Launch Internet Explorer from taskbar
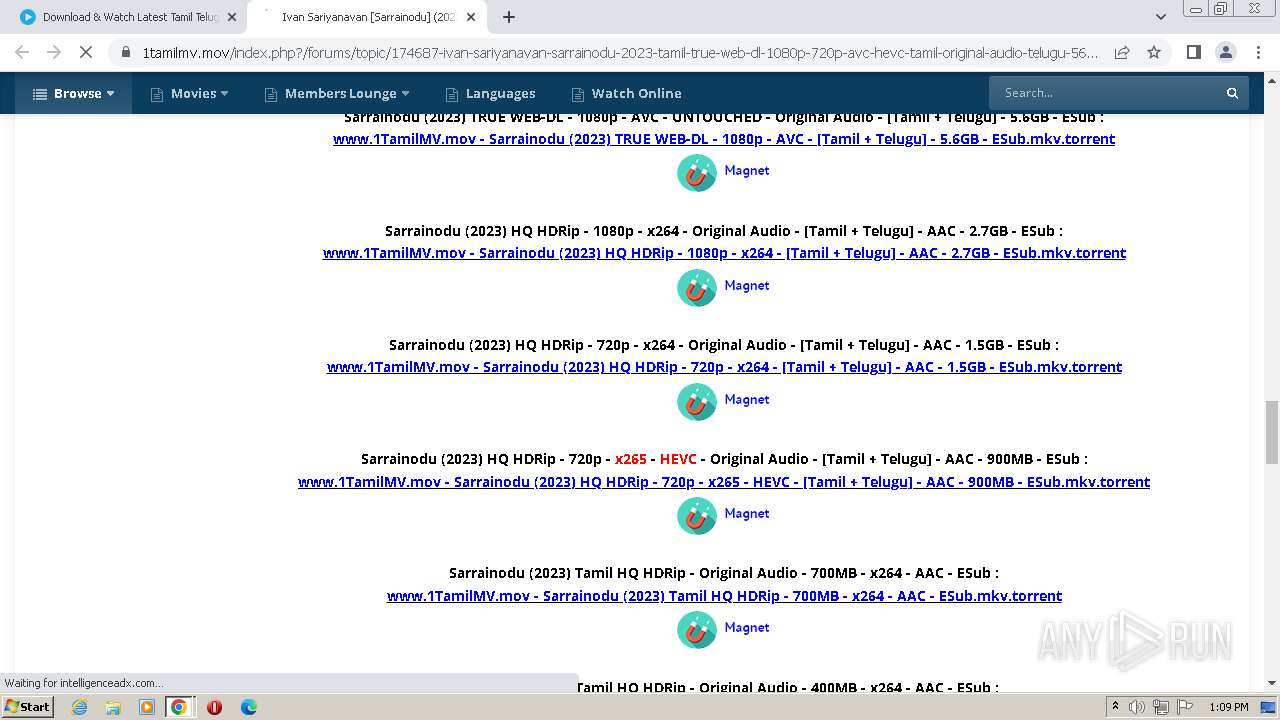This screenshot has width=1280, height=720. point(79,707)
